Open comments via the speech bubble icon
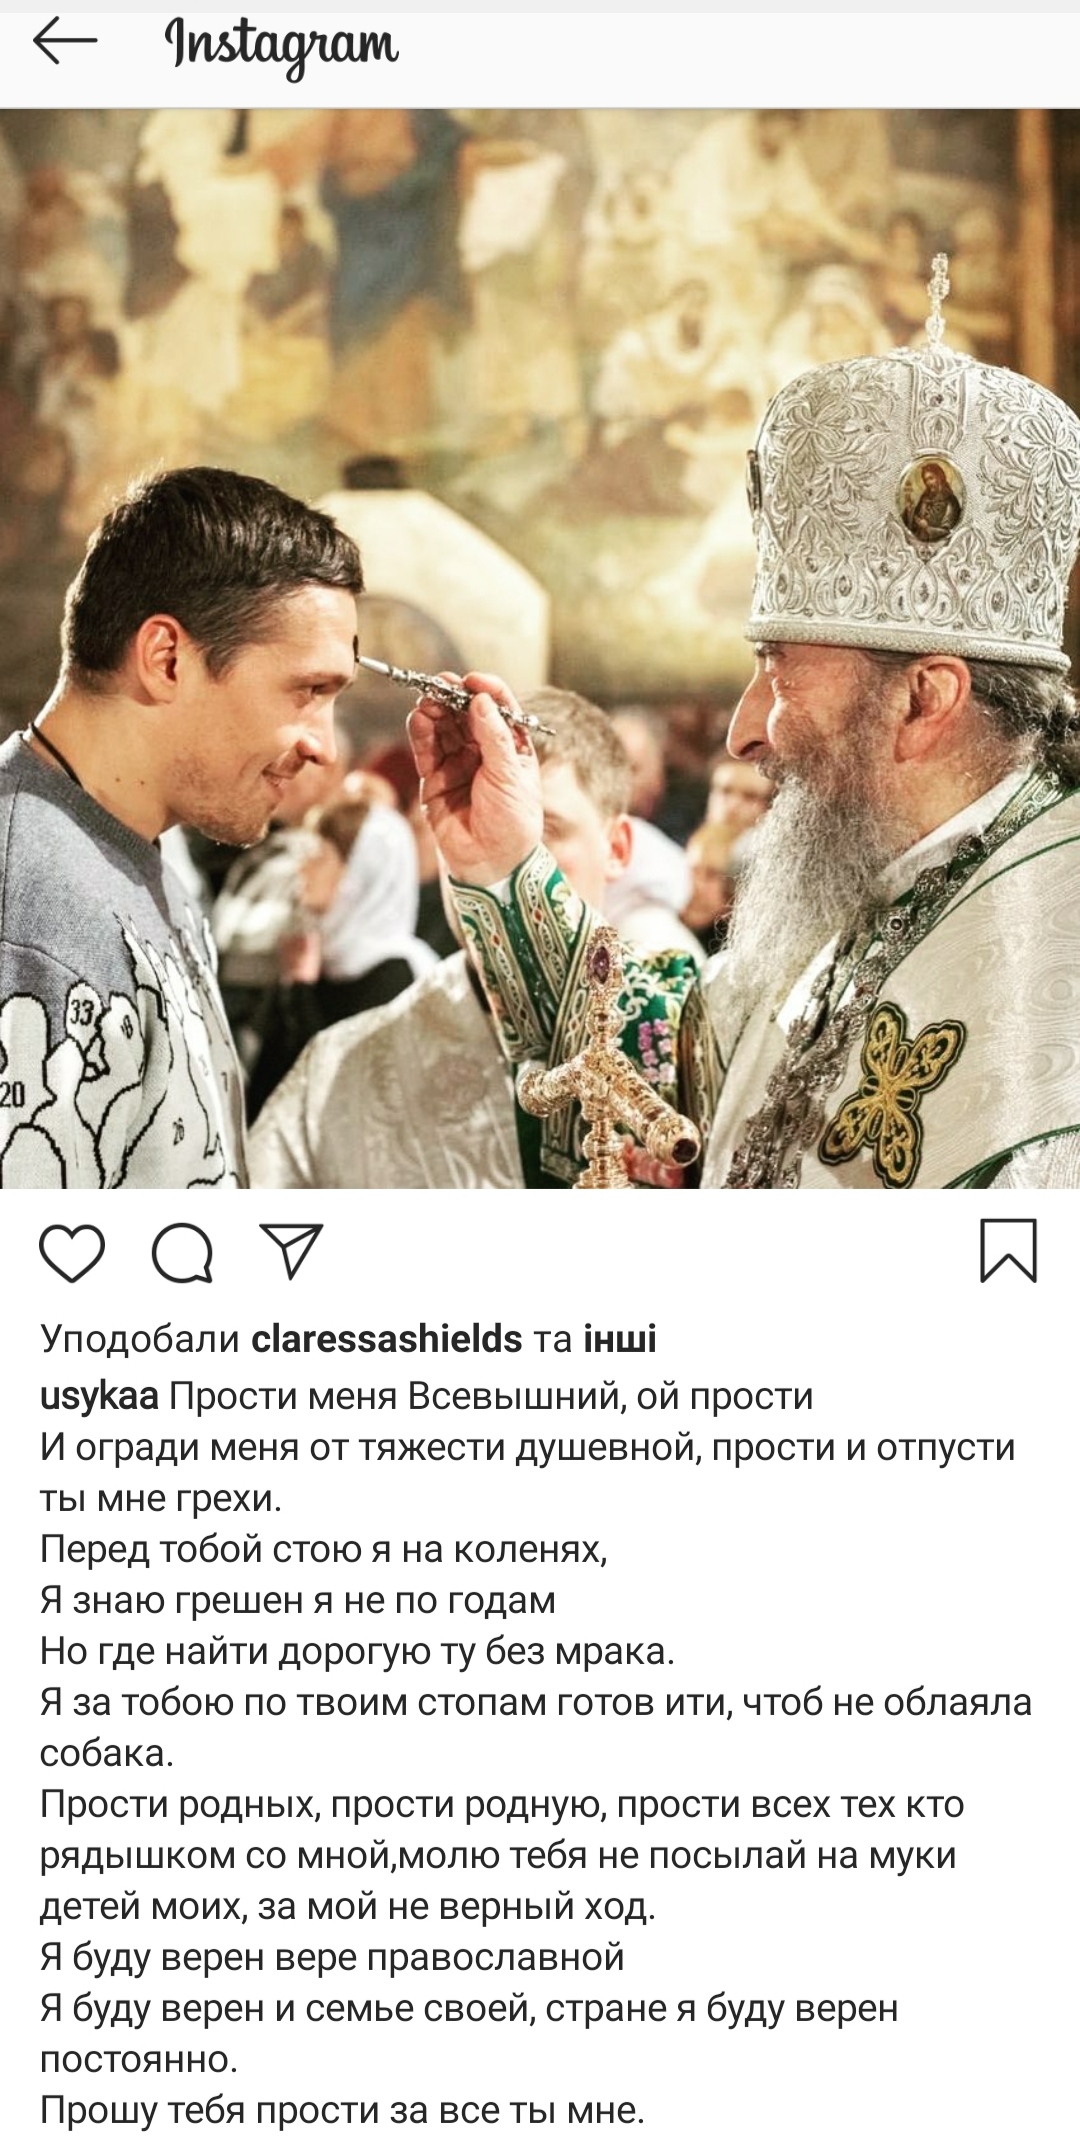Screen dimensions: 1080x2136 182,1252
